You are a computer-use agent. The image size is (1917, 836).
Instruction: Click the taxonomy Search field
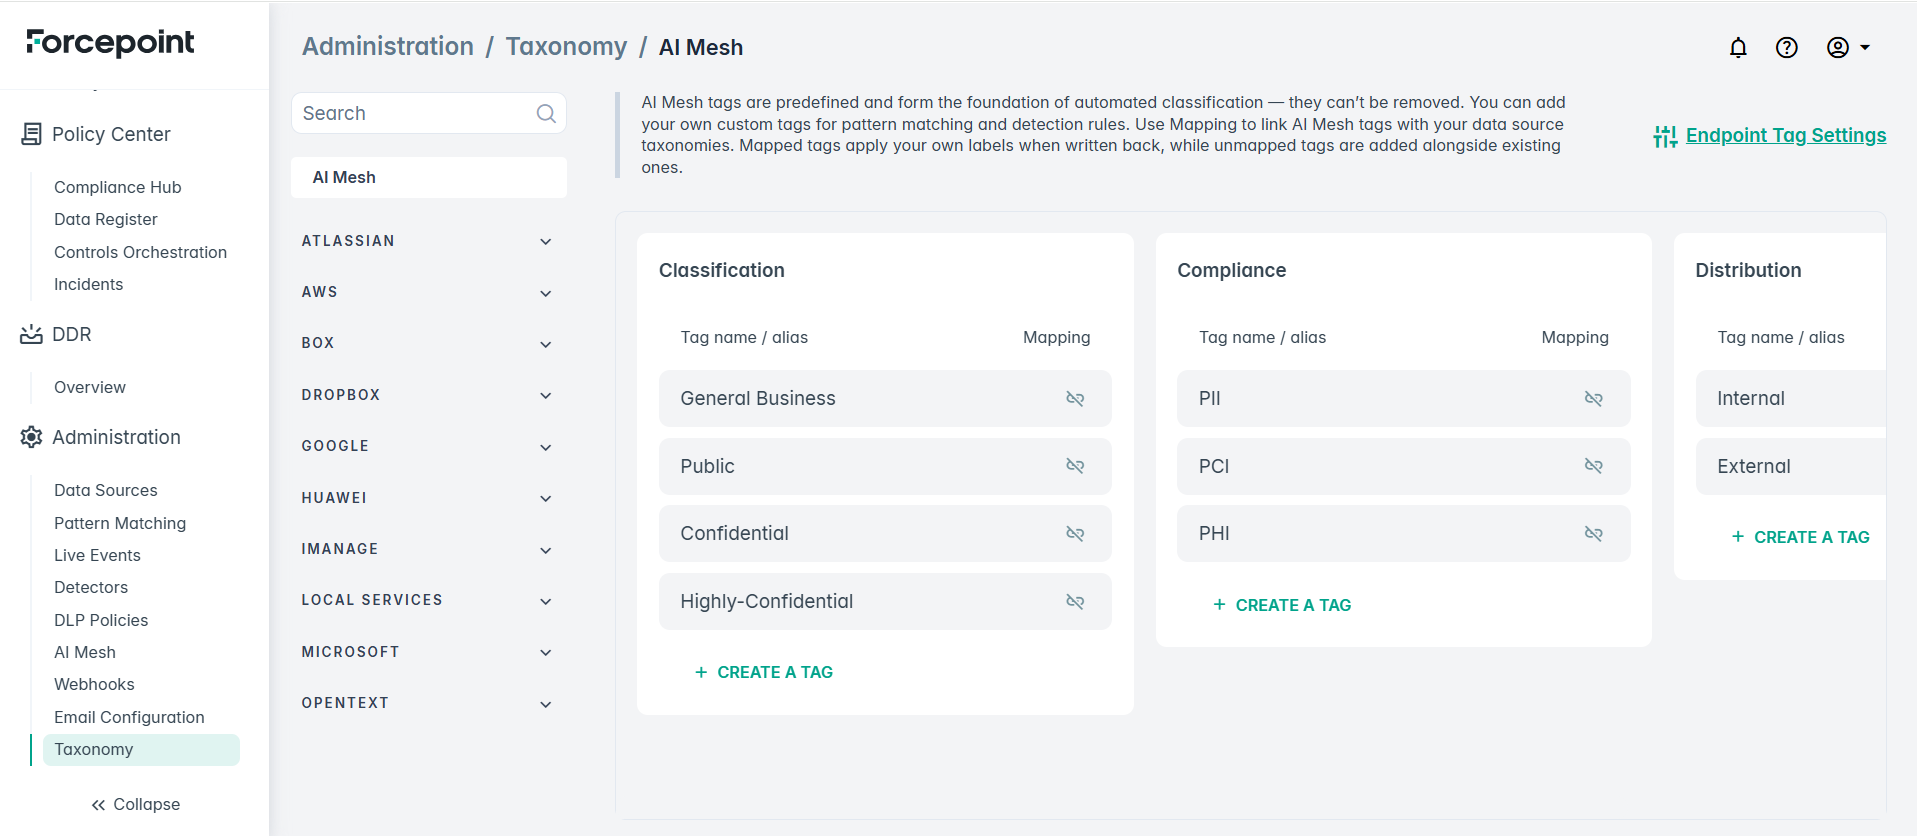415,113
